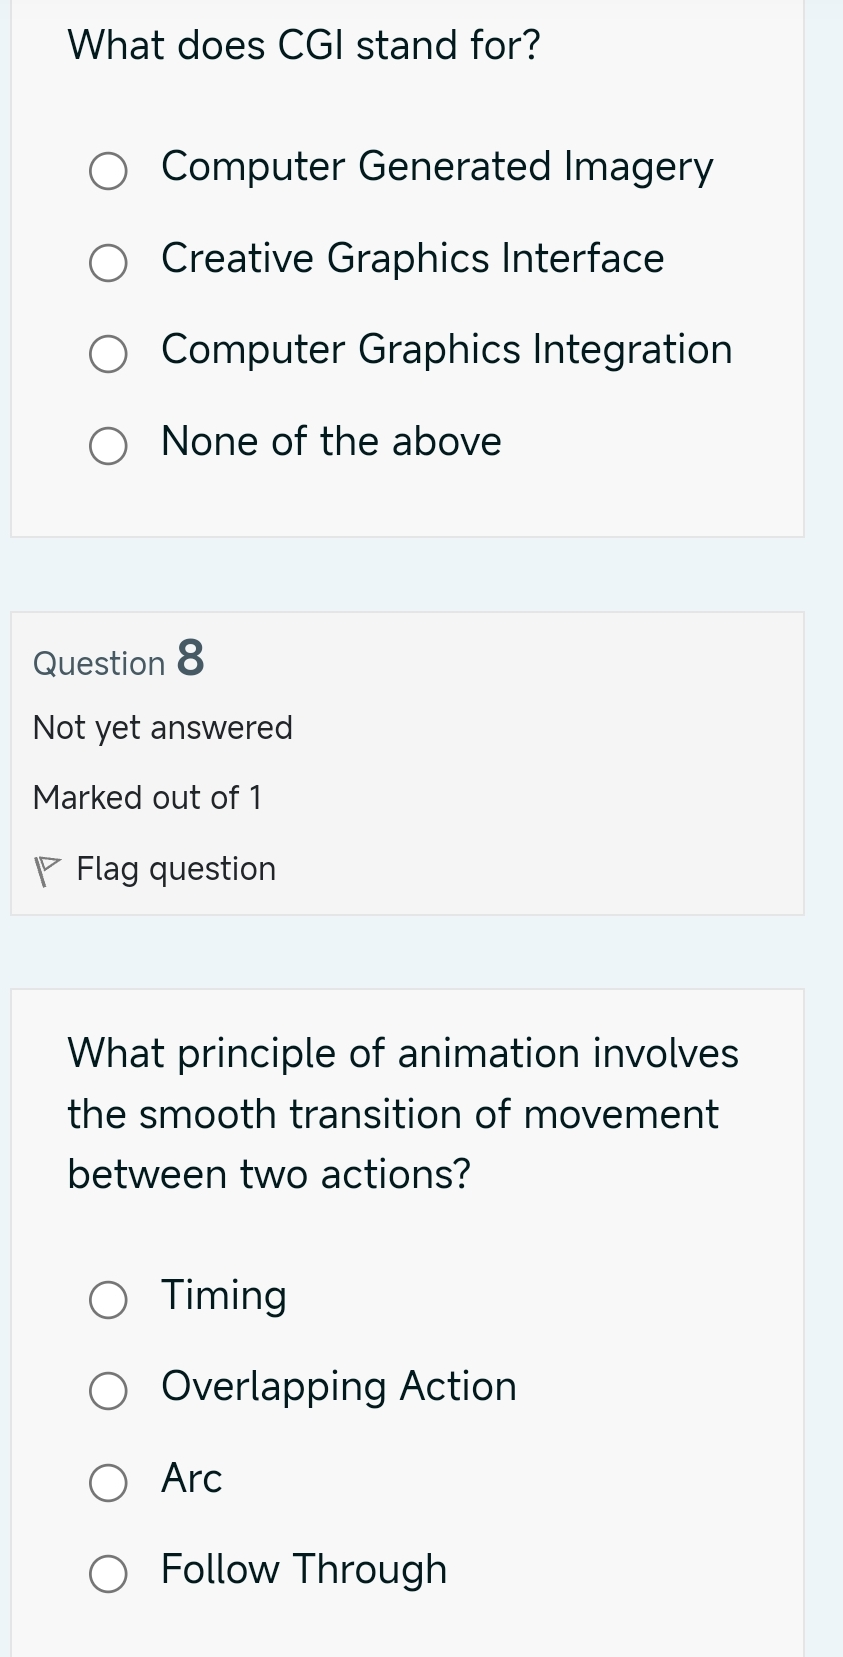Click the 'Follow Through' answer label
The width and height of the screenshot is (843, 1657).
pos(303,1568)
